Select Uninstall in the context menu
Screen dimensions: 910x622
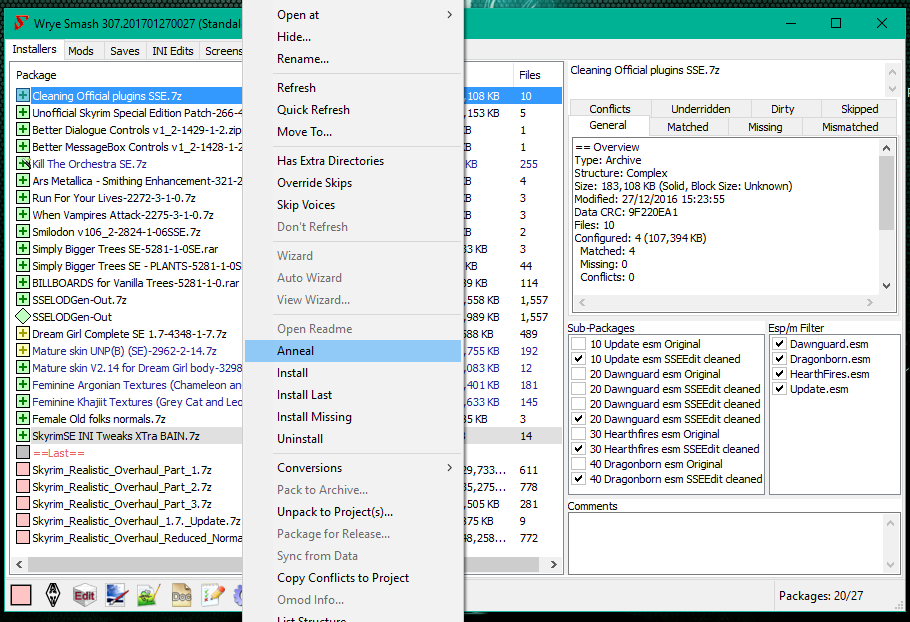click(300, 439)
